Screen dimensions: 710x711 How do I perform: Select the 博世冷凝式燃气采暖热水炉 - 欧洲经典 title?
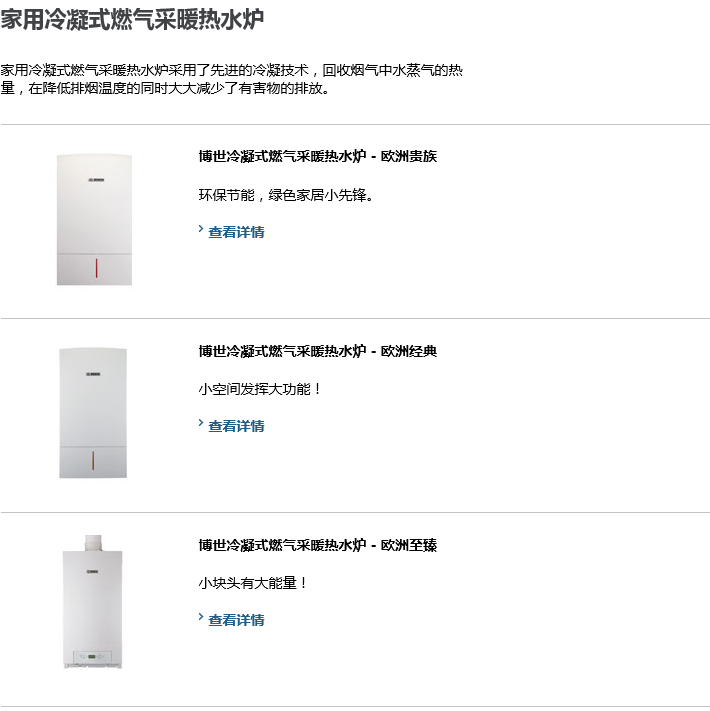pyautogui.click(x=317, y=351)
